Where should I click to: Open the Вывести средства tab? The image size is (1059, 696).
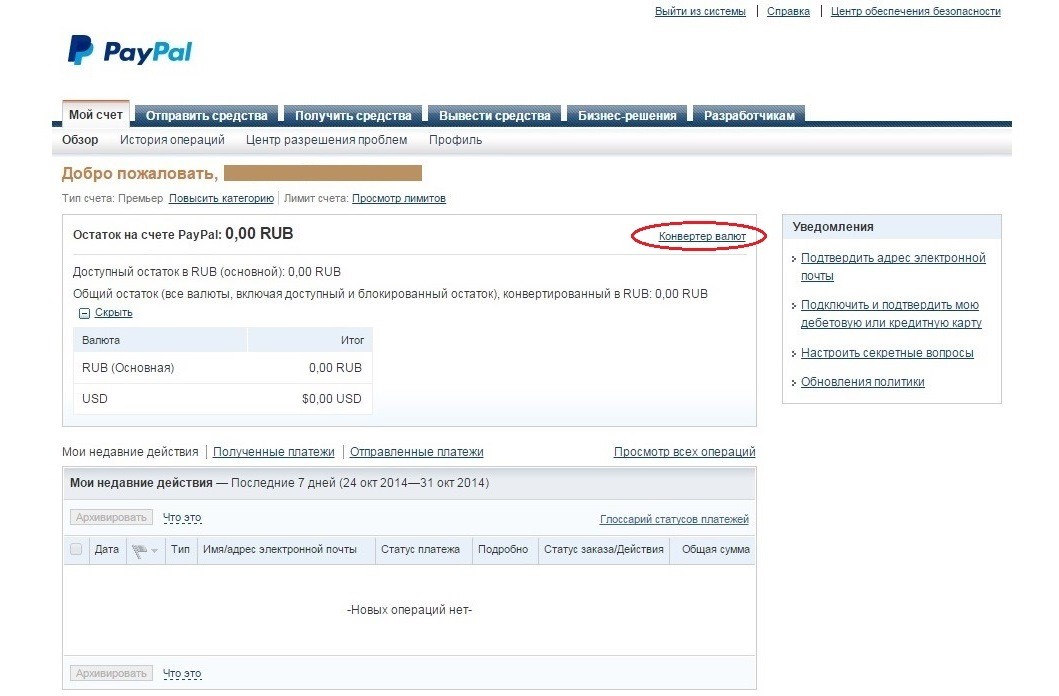[x=494, y=115]
